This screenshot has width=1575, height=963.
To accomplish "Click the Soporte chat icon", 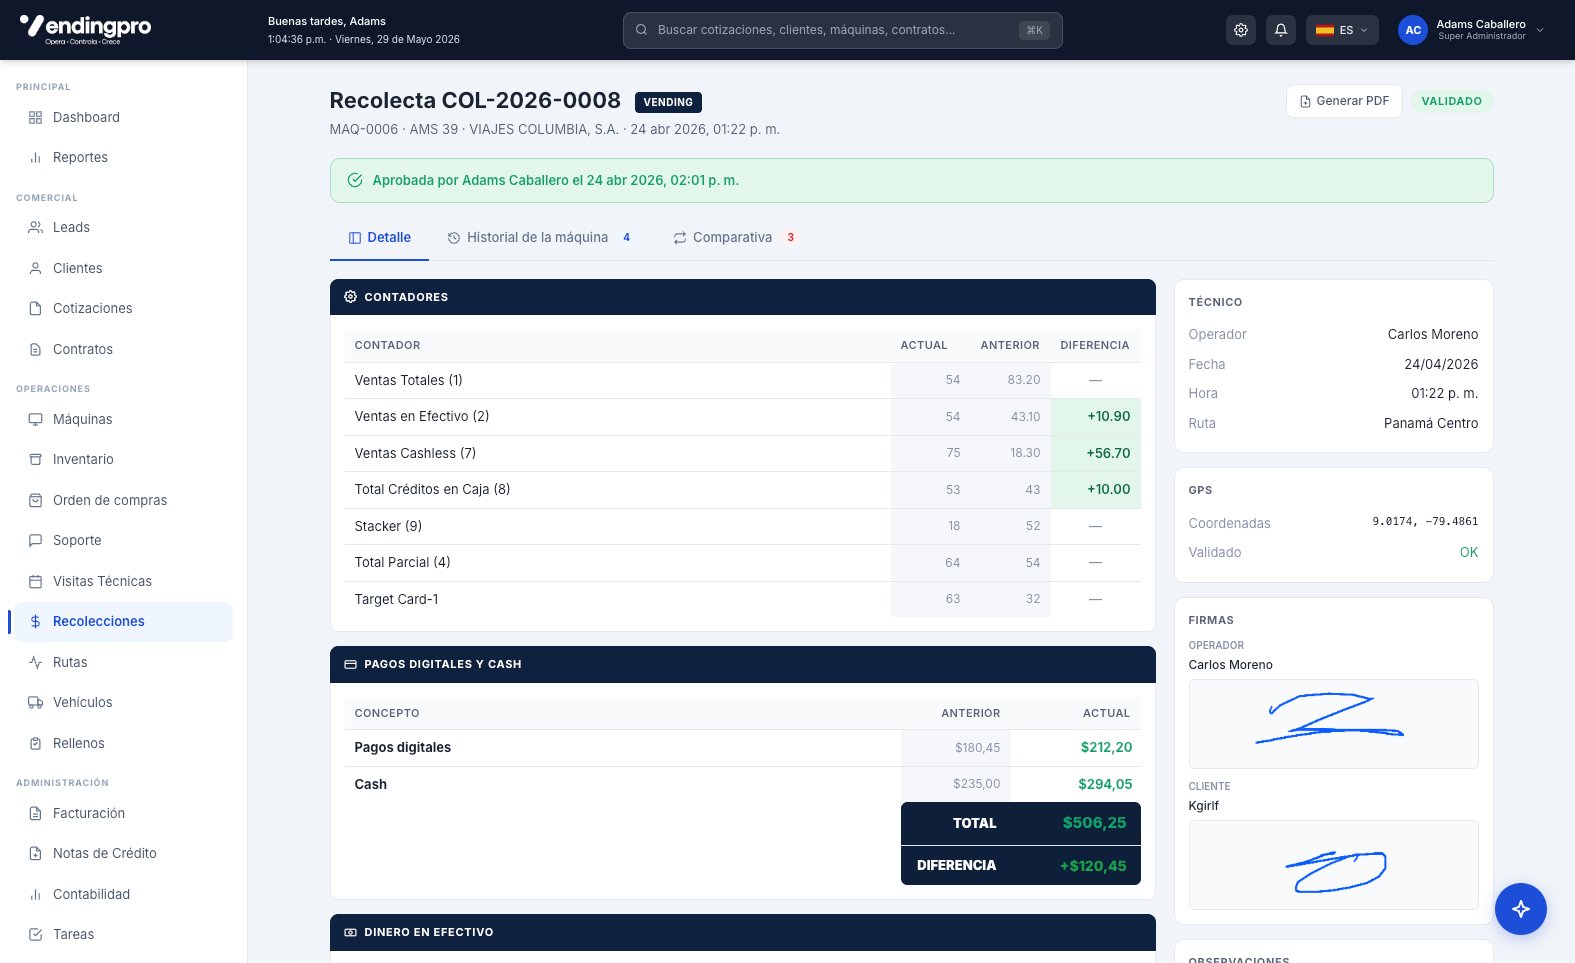I will pos(36,541).
